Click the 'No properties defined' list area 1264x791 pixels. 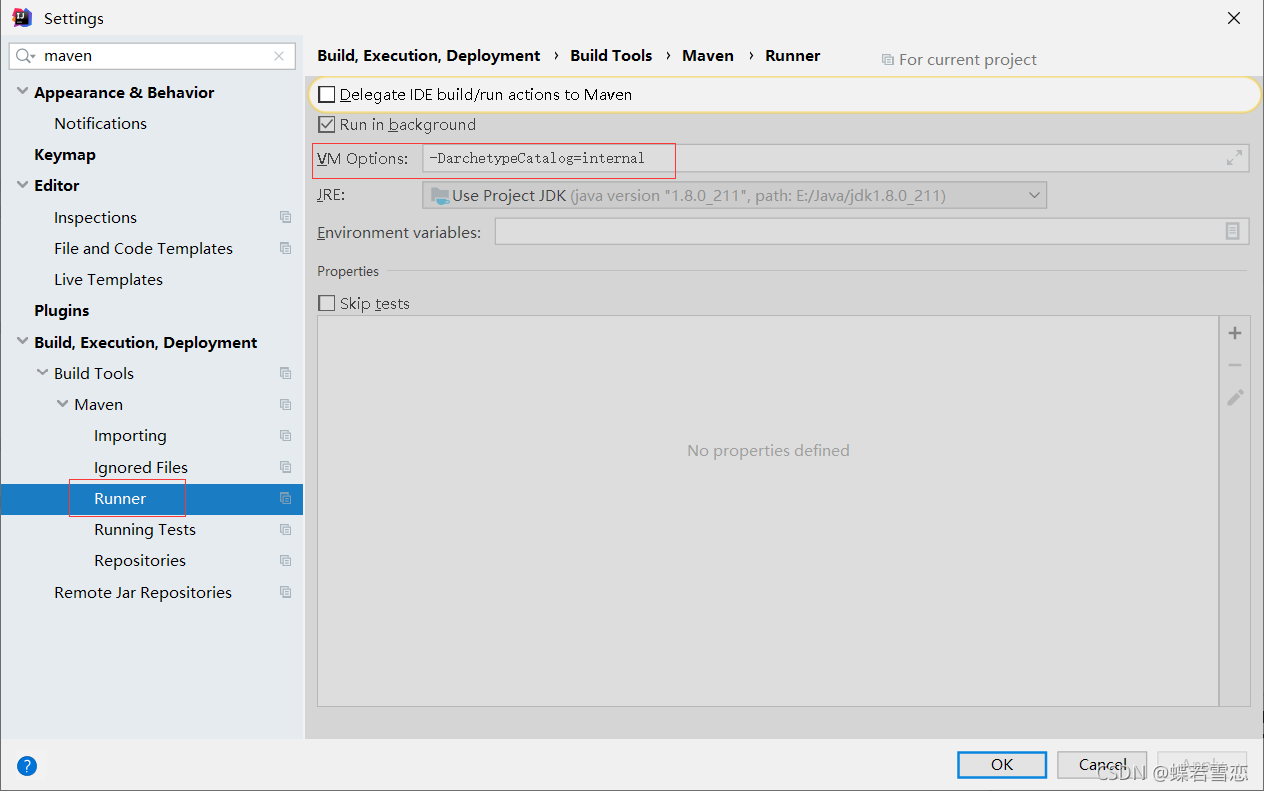point(768,511)
